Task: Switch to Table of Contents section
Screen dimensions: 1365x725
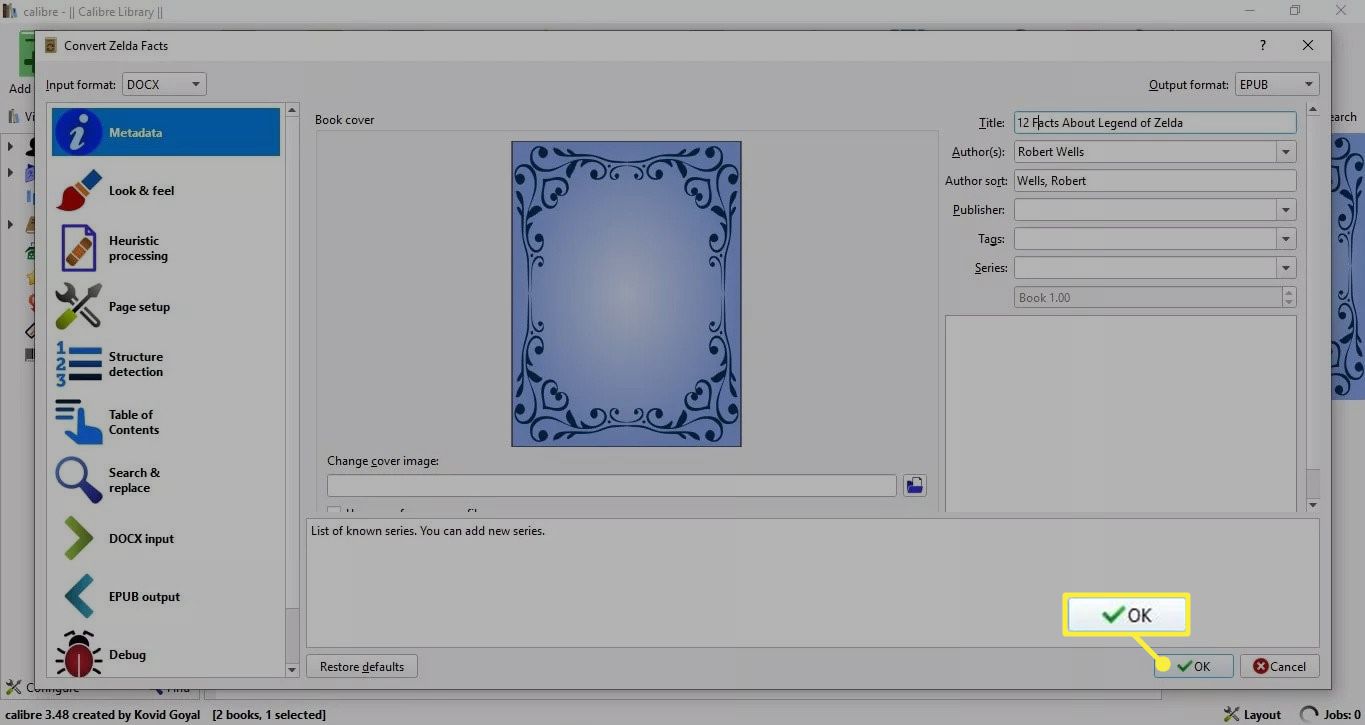Action: tap(166, 422)
